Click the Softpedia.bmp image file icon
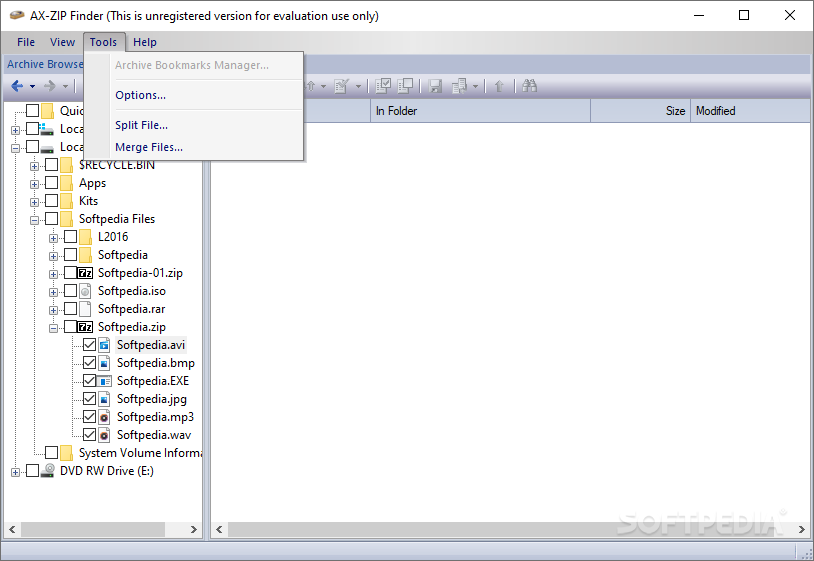Screen dimensions: 814x561 pyautogui.click(x=104, y=363)
